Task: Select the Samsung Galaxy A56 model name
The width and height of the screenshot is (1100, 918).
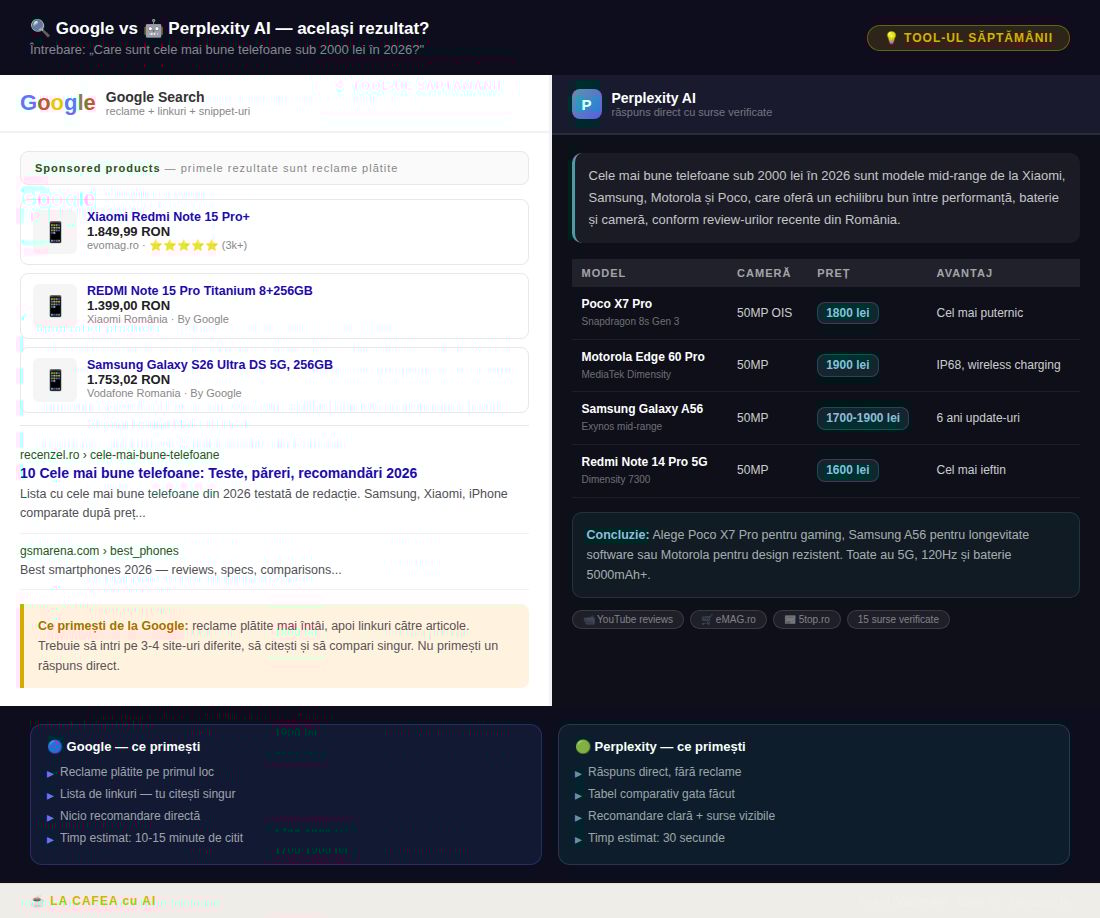Action: click(x=642, y=409)
